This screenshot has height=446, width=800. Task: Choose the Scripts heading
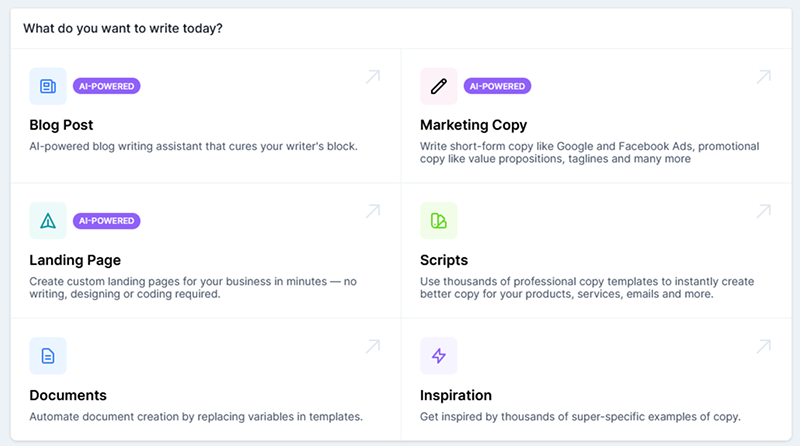(444, 260)
